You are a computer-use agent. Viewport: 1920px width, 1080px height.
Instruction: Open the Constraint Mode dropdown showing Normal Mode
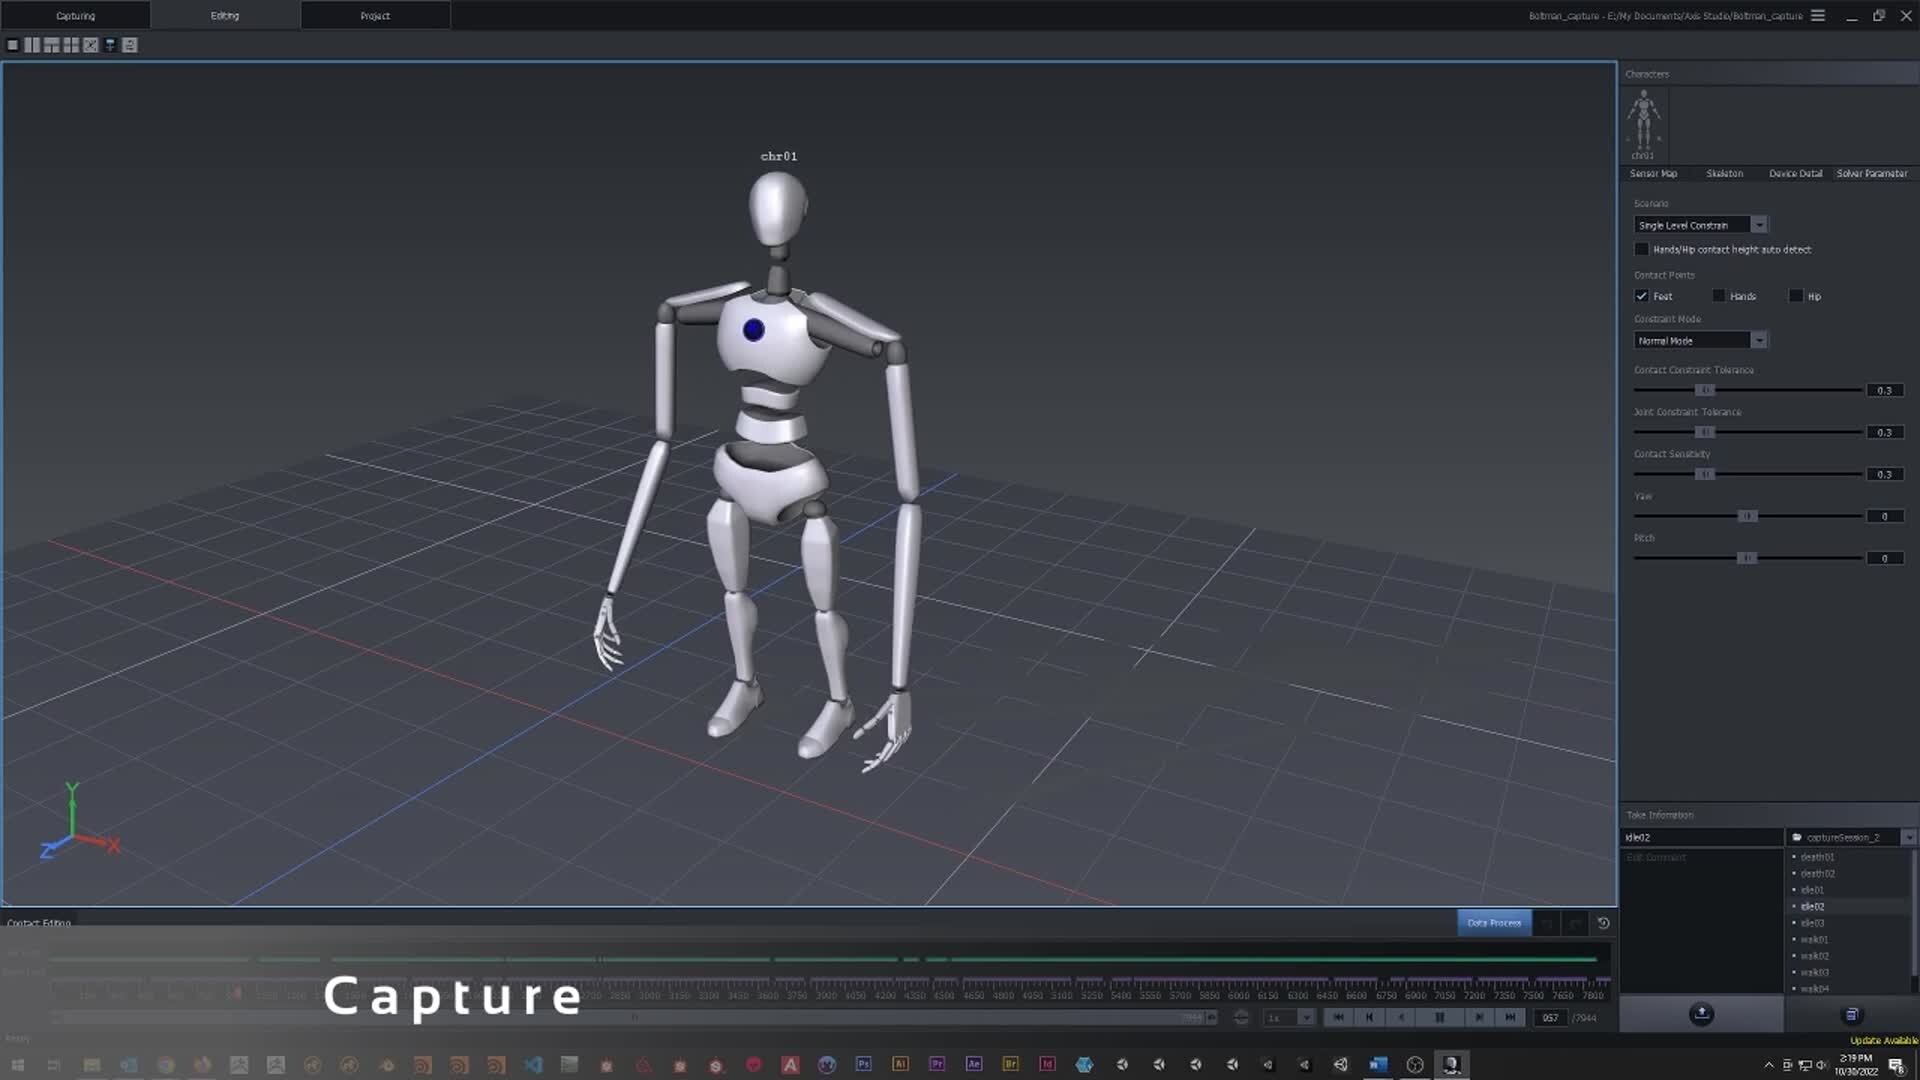tap(1760, 340)
